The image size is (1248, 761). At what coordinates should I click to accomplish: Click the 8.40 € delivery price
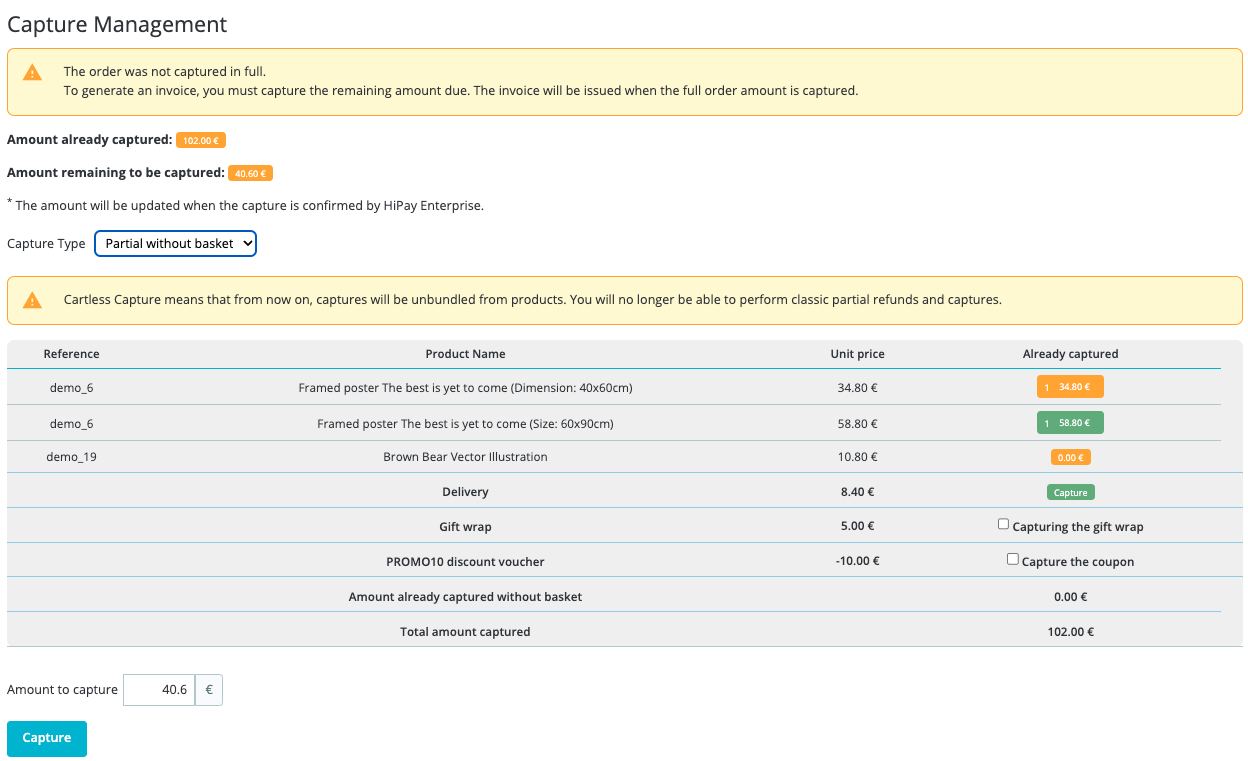(857, 492)
